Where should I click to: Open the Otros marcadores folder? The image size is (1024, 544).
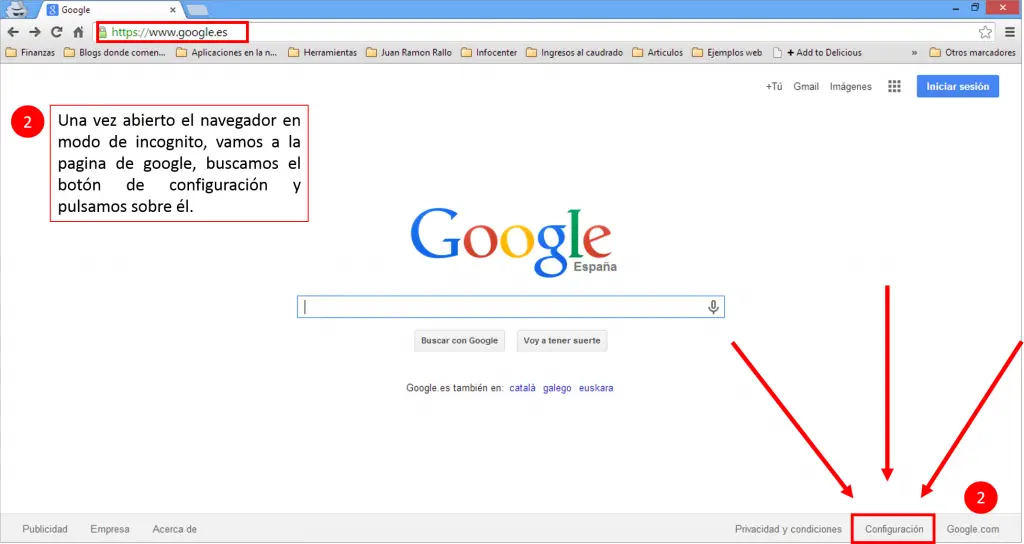pyautogui.click(x=972, y=52)
